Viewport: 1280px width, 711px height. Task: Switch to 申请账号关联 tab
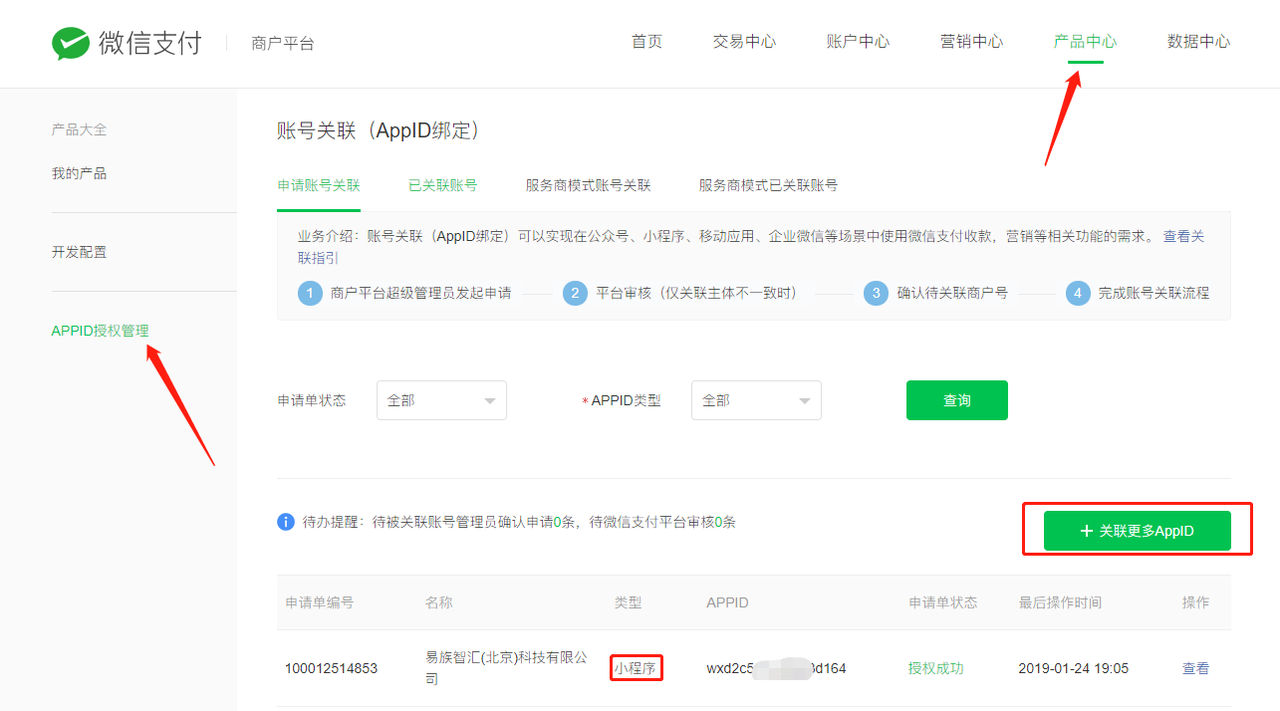pos(318,185)
